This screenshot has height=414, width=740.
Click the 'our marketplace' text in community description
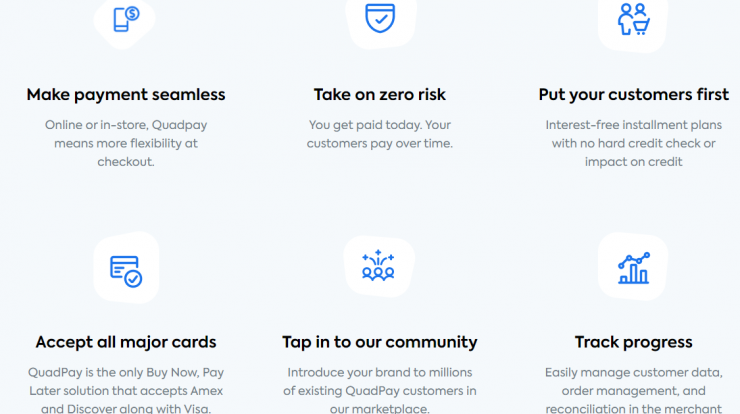(x=380, y=409)
